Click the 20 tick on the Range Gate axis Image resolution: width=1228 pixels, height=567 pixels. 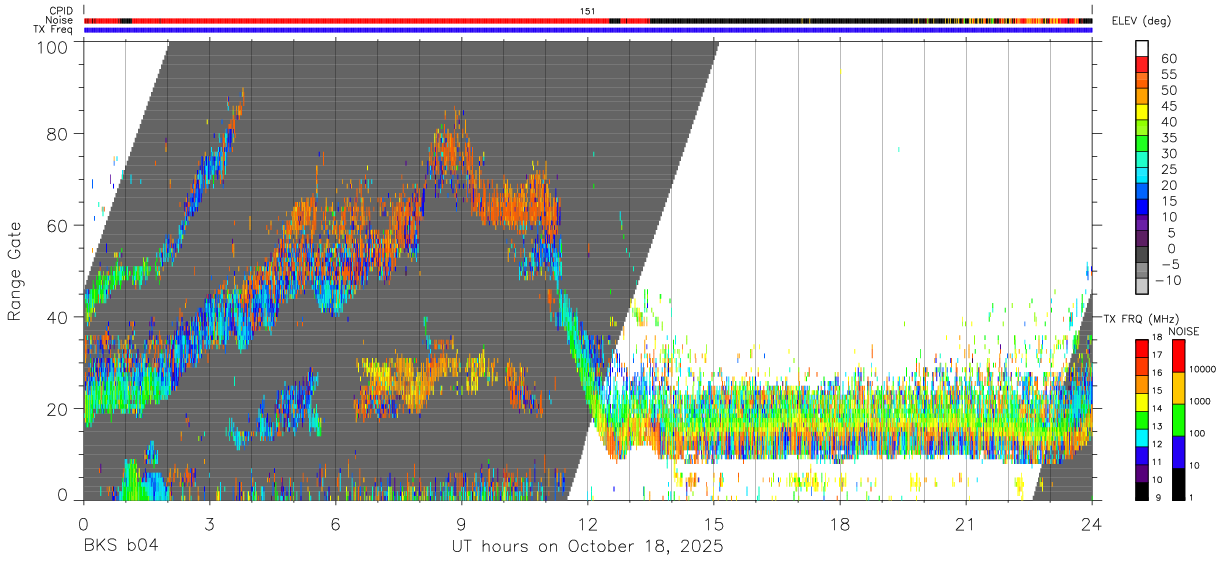point(59,409)
